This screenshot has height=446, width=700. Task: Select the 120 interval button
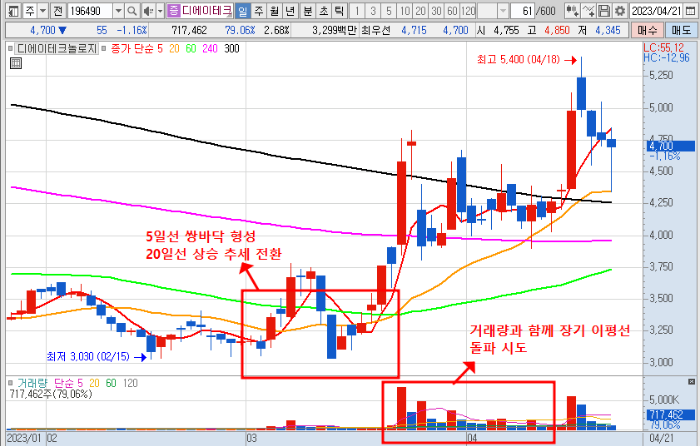click(x=468, y=11)
